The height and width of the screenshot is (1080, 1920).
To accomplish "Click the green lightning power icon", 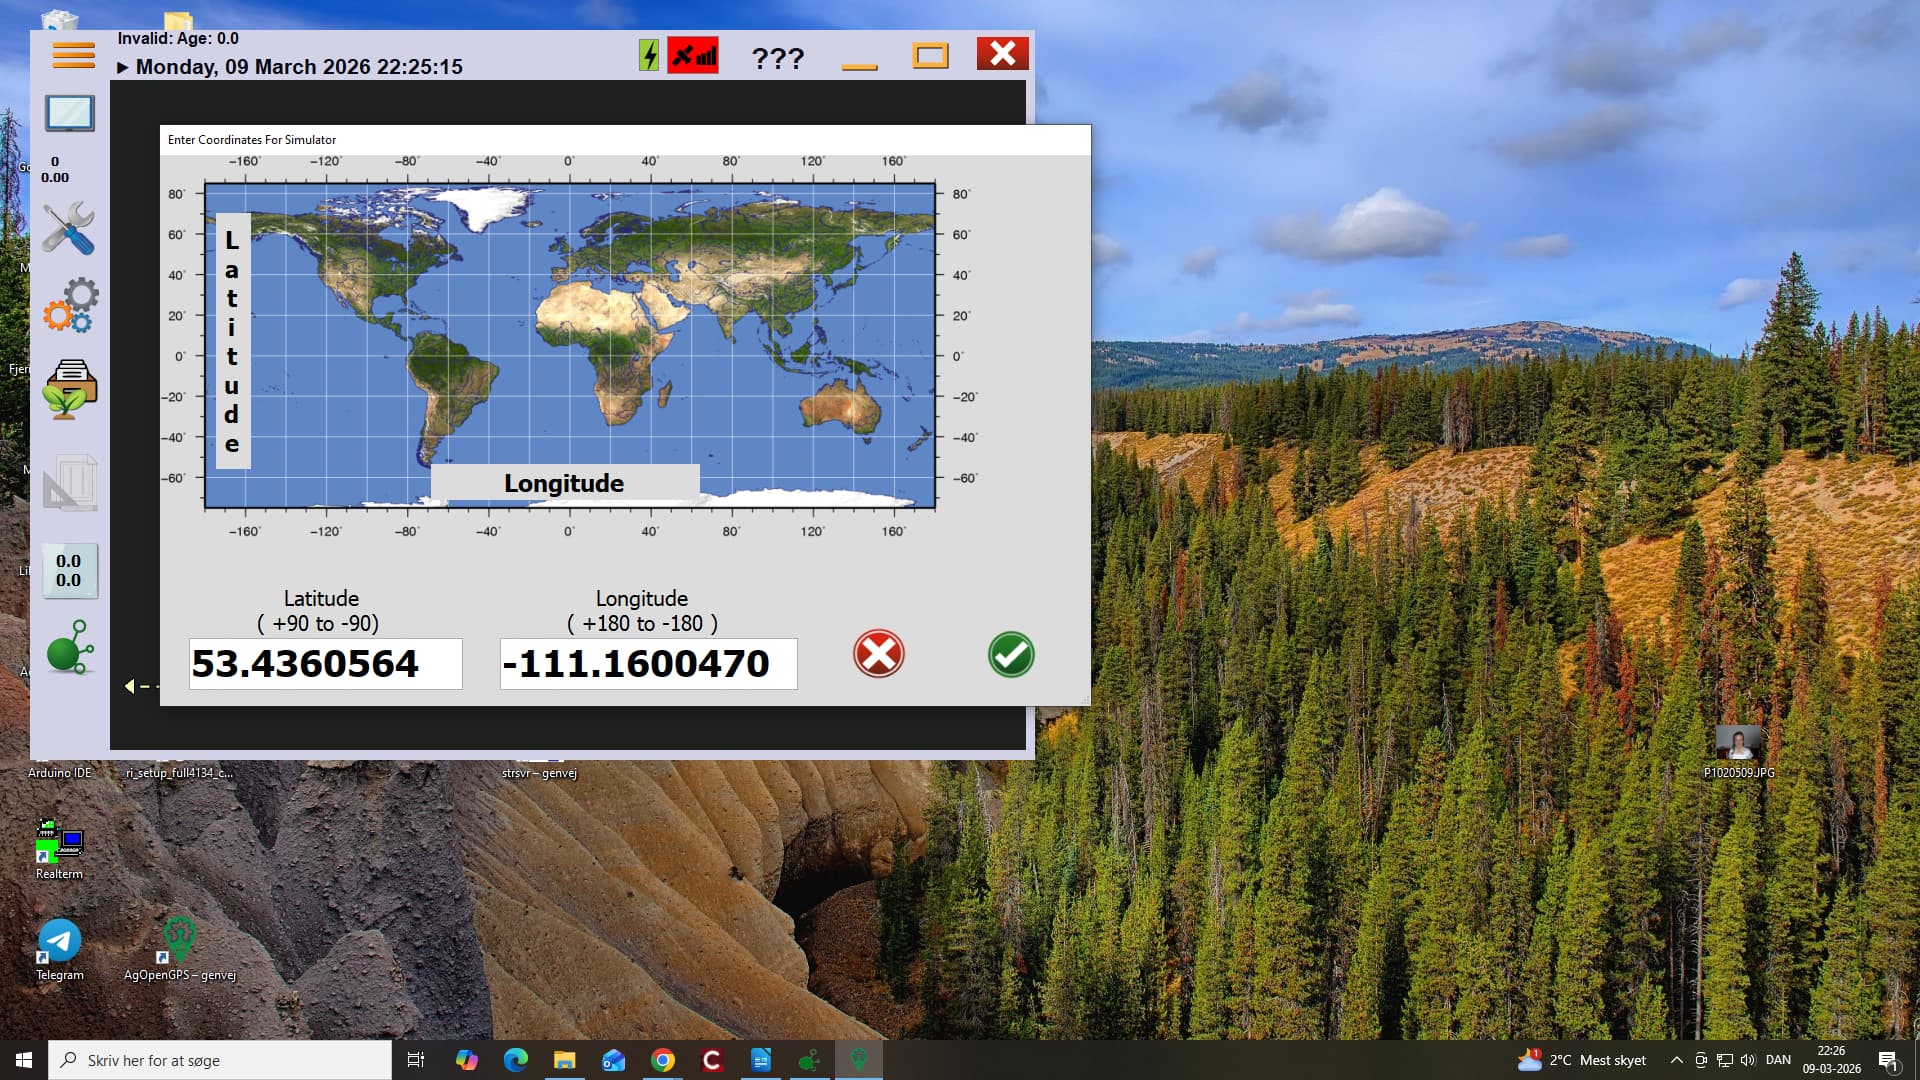I will (x=649, y=55).
